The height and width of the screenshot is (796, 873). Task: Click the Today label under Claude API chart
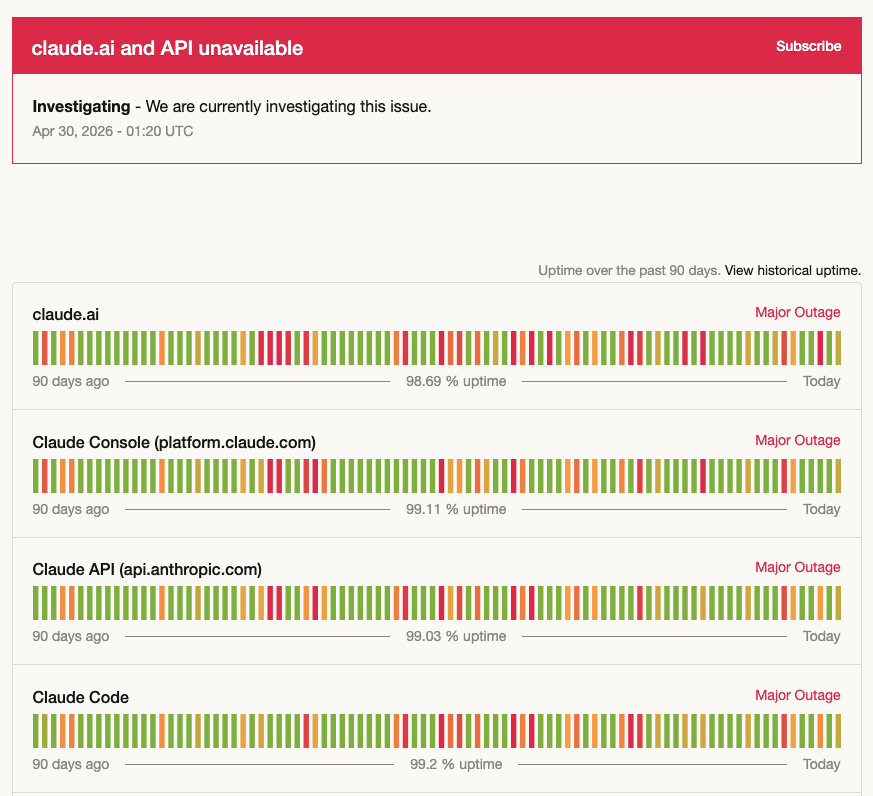[x=821, y=636]
